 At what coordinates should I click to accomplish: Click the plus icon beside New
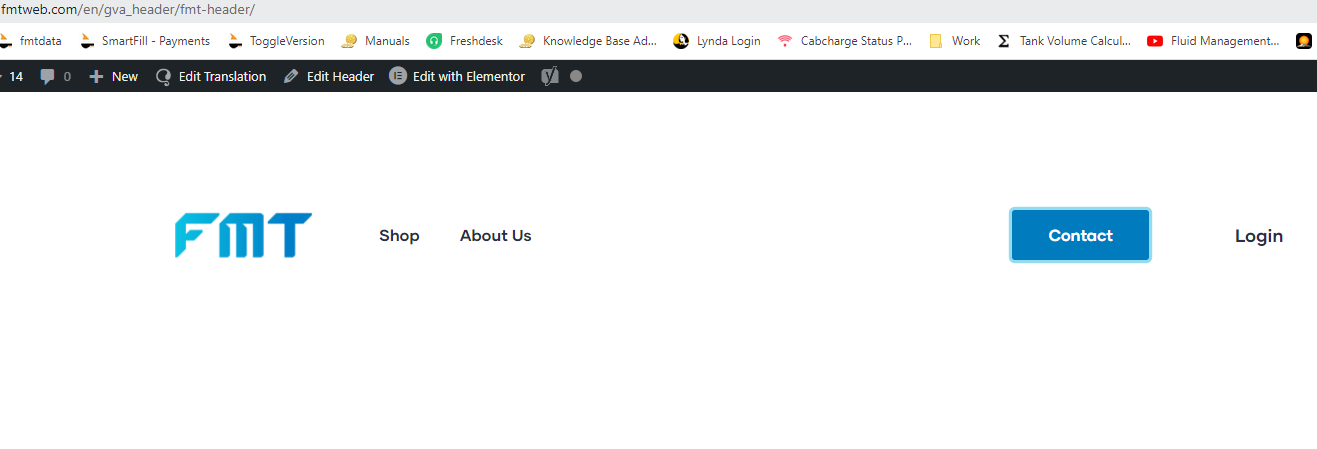[96, 76]
